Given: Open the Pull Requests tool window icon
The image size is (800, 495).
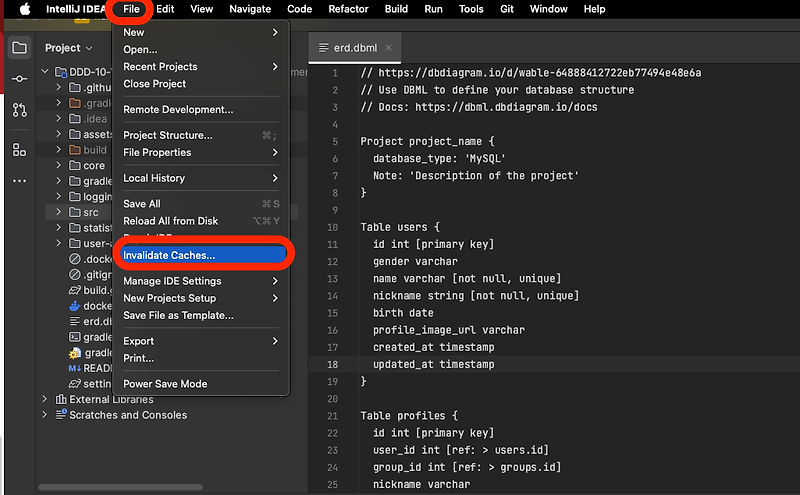Looking at the screenshot, I should tap(19, 110).
